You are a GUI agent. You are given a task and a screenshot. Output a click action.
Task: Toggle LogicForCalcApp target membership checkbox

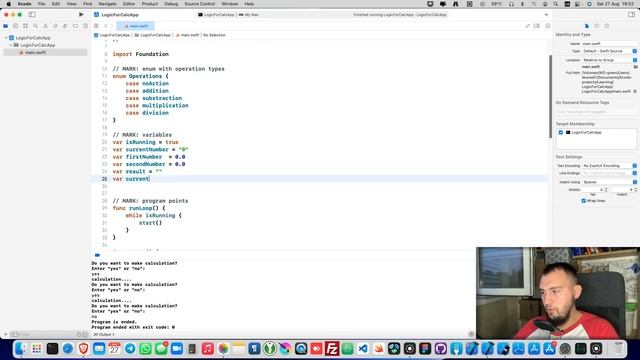click(x=560, y=133)
